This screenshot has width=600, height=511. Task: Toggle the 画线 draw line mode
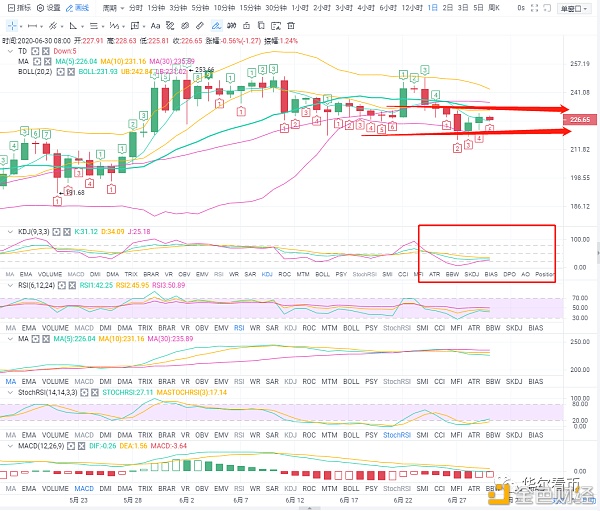pos(77,8)
